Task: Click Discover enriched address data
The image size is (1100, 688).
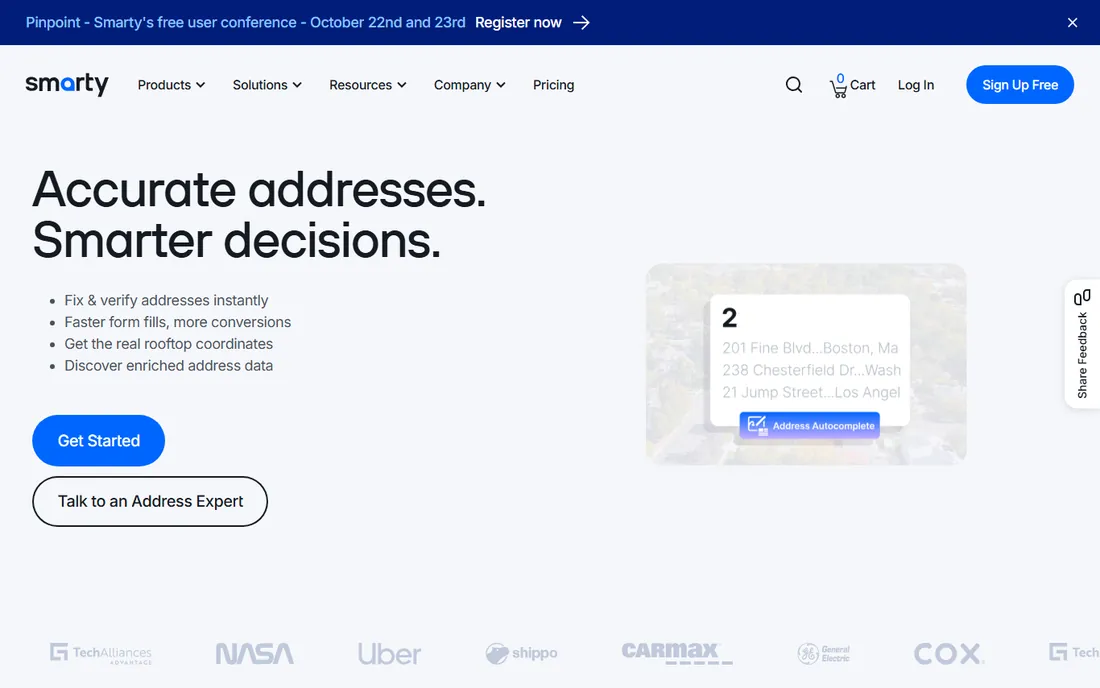Action: click(x=168, y=365)
